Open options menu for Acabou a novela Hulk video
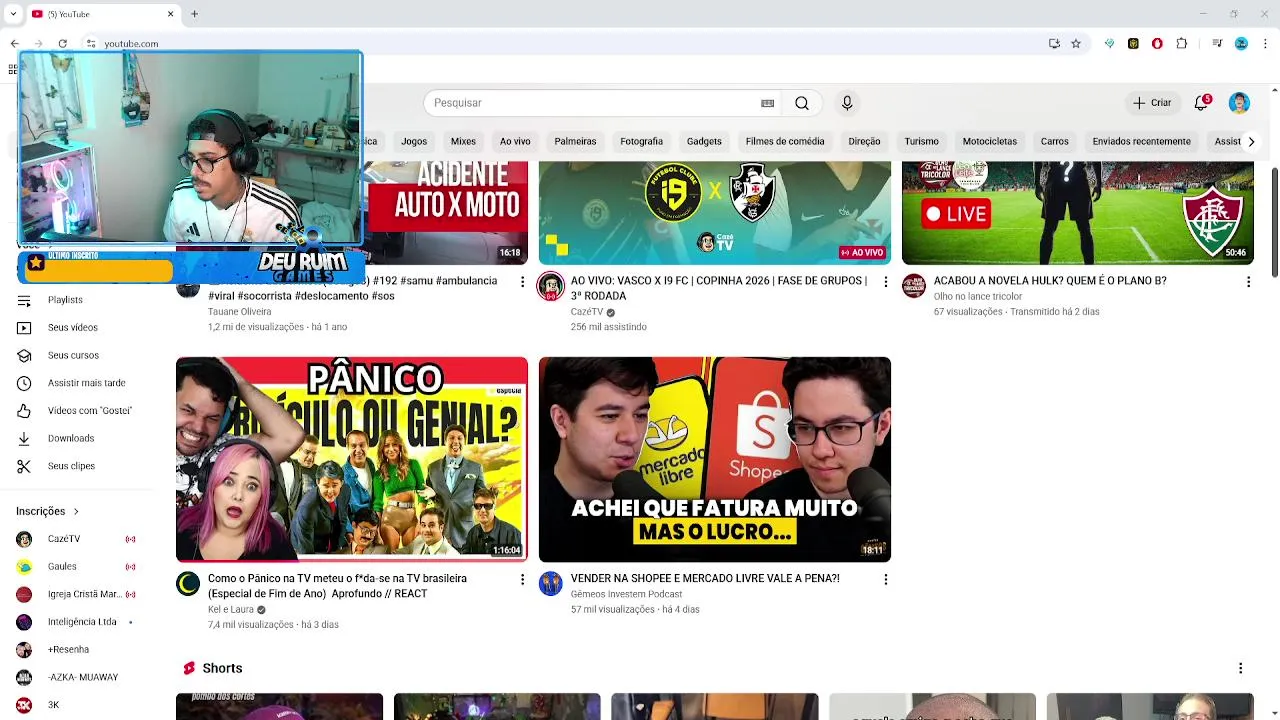 point(1248,282)
